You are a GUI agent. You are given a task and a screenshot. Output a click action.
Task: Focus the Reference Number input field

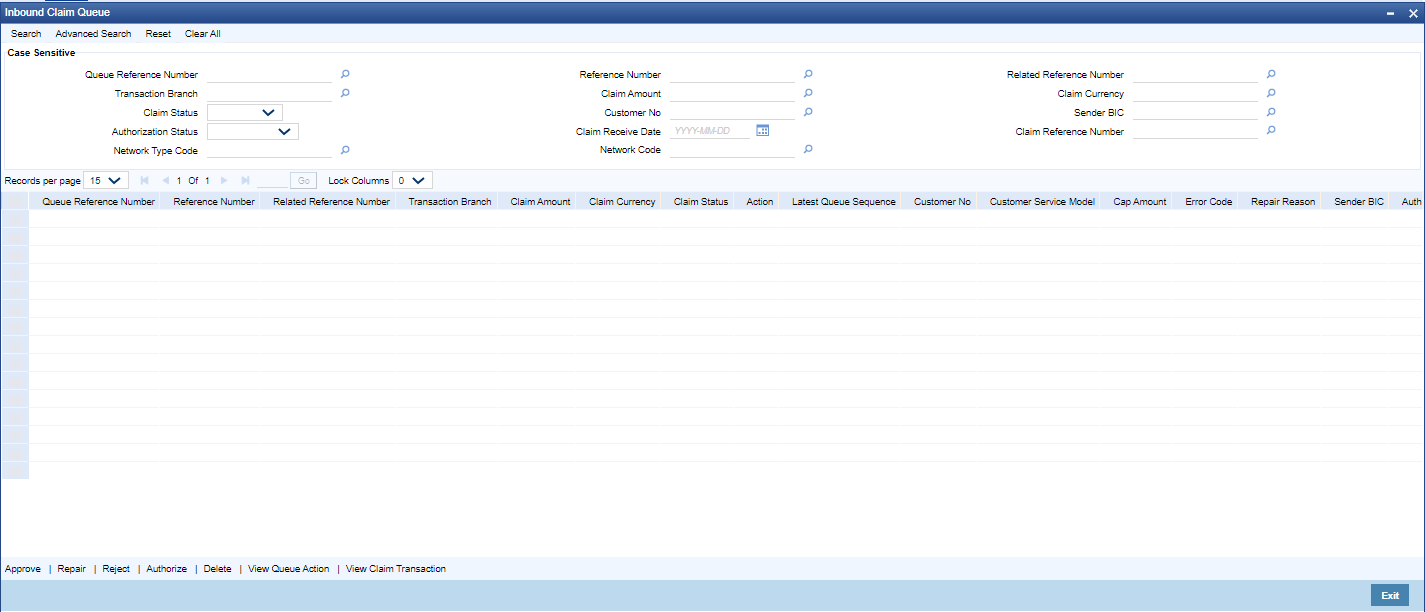coord(732,74)
